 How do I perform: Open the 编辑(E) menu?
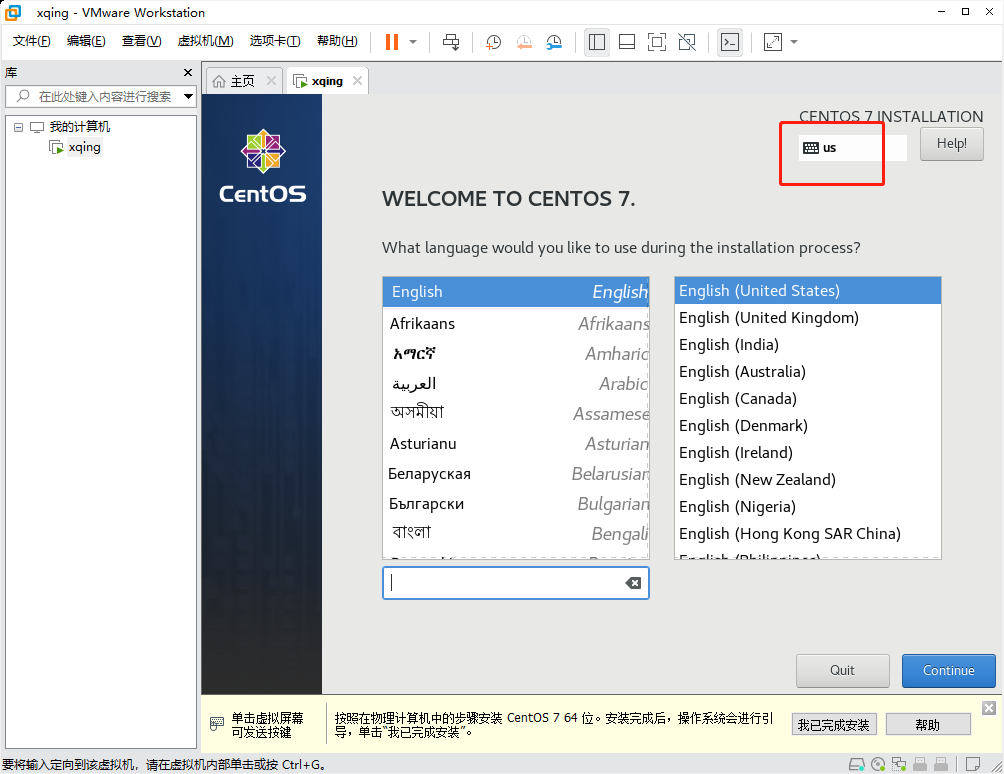(86, 41)
